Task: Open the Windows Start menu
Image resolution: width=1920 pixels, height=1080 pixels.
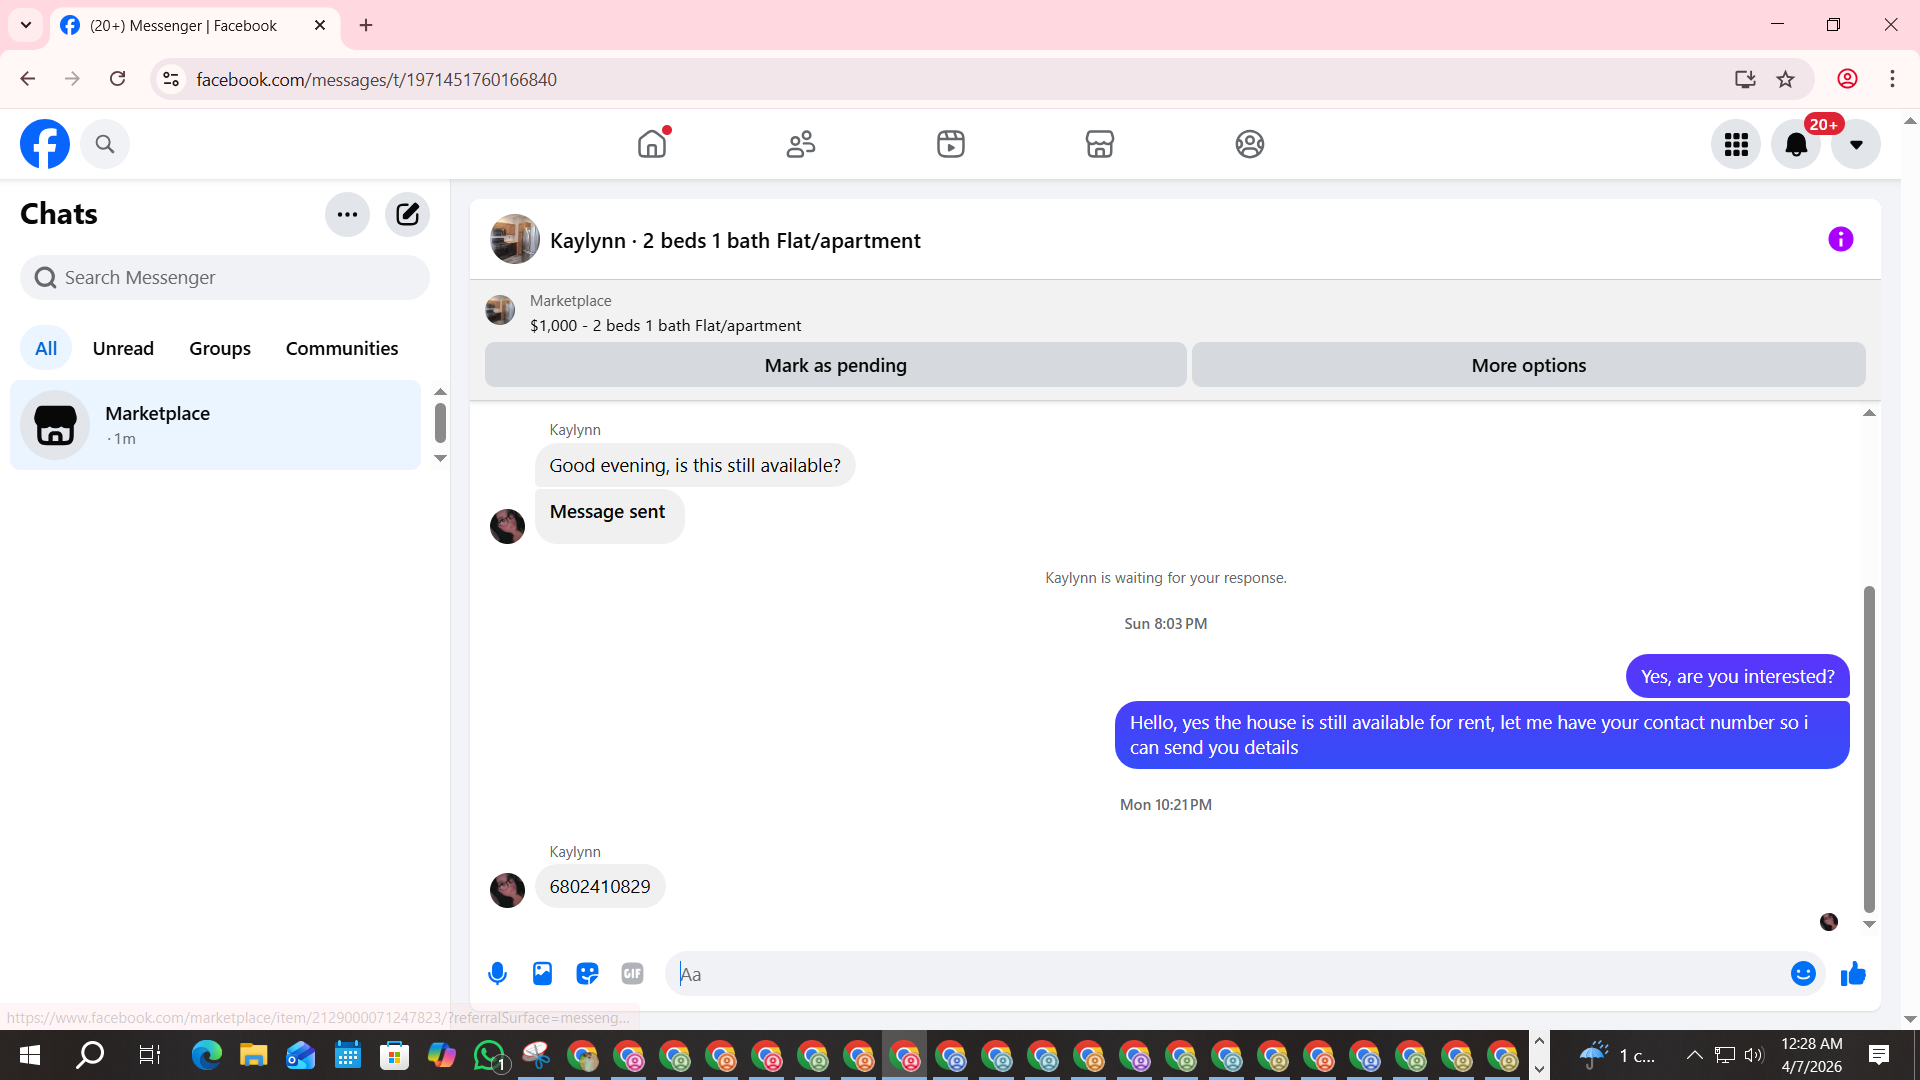Action: coord(29,1055)
